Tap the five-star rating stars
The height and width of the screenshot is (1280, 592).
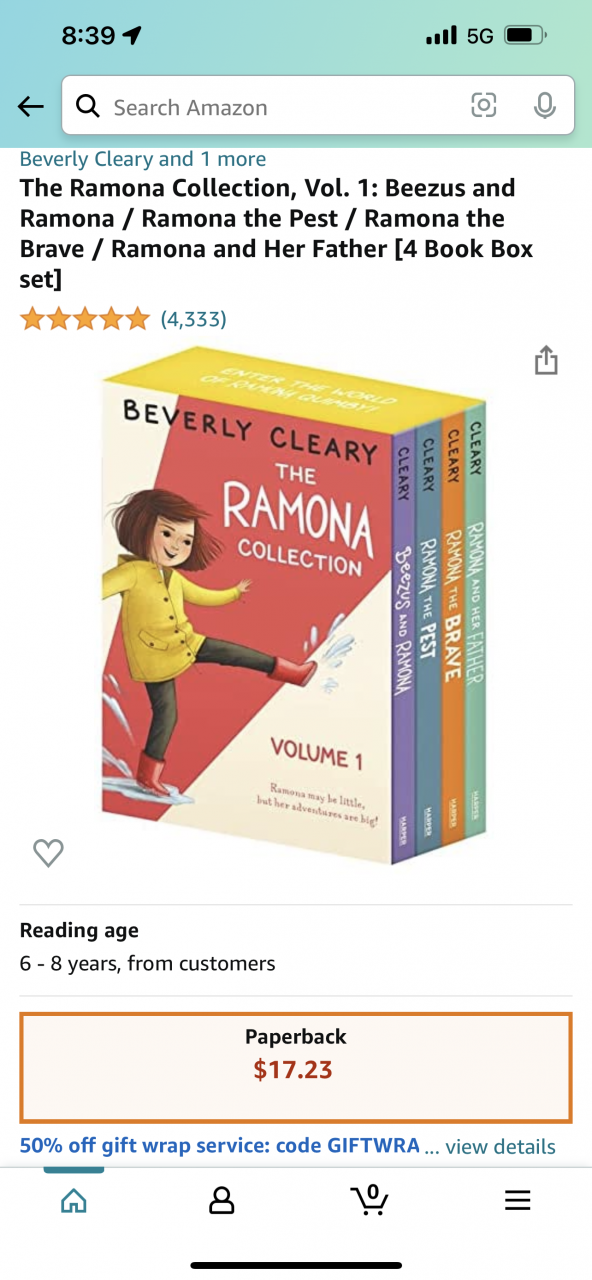point(85,319)
